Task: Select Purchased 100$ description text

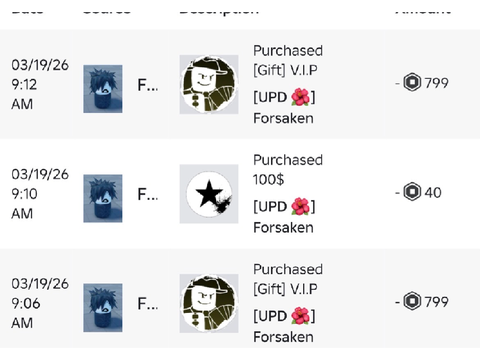Action: (288, 170)
